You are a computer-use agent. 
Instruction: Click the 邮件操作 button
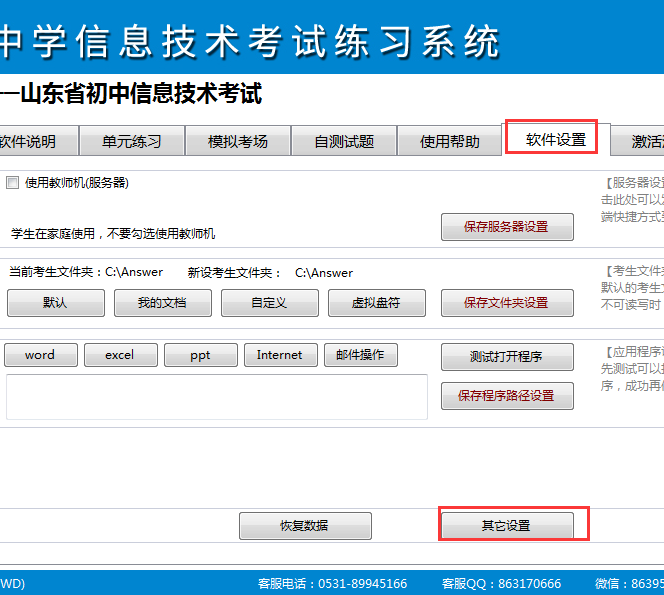[x=360, y=355]
